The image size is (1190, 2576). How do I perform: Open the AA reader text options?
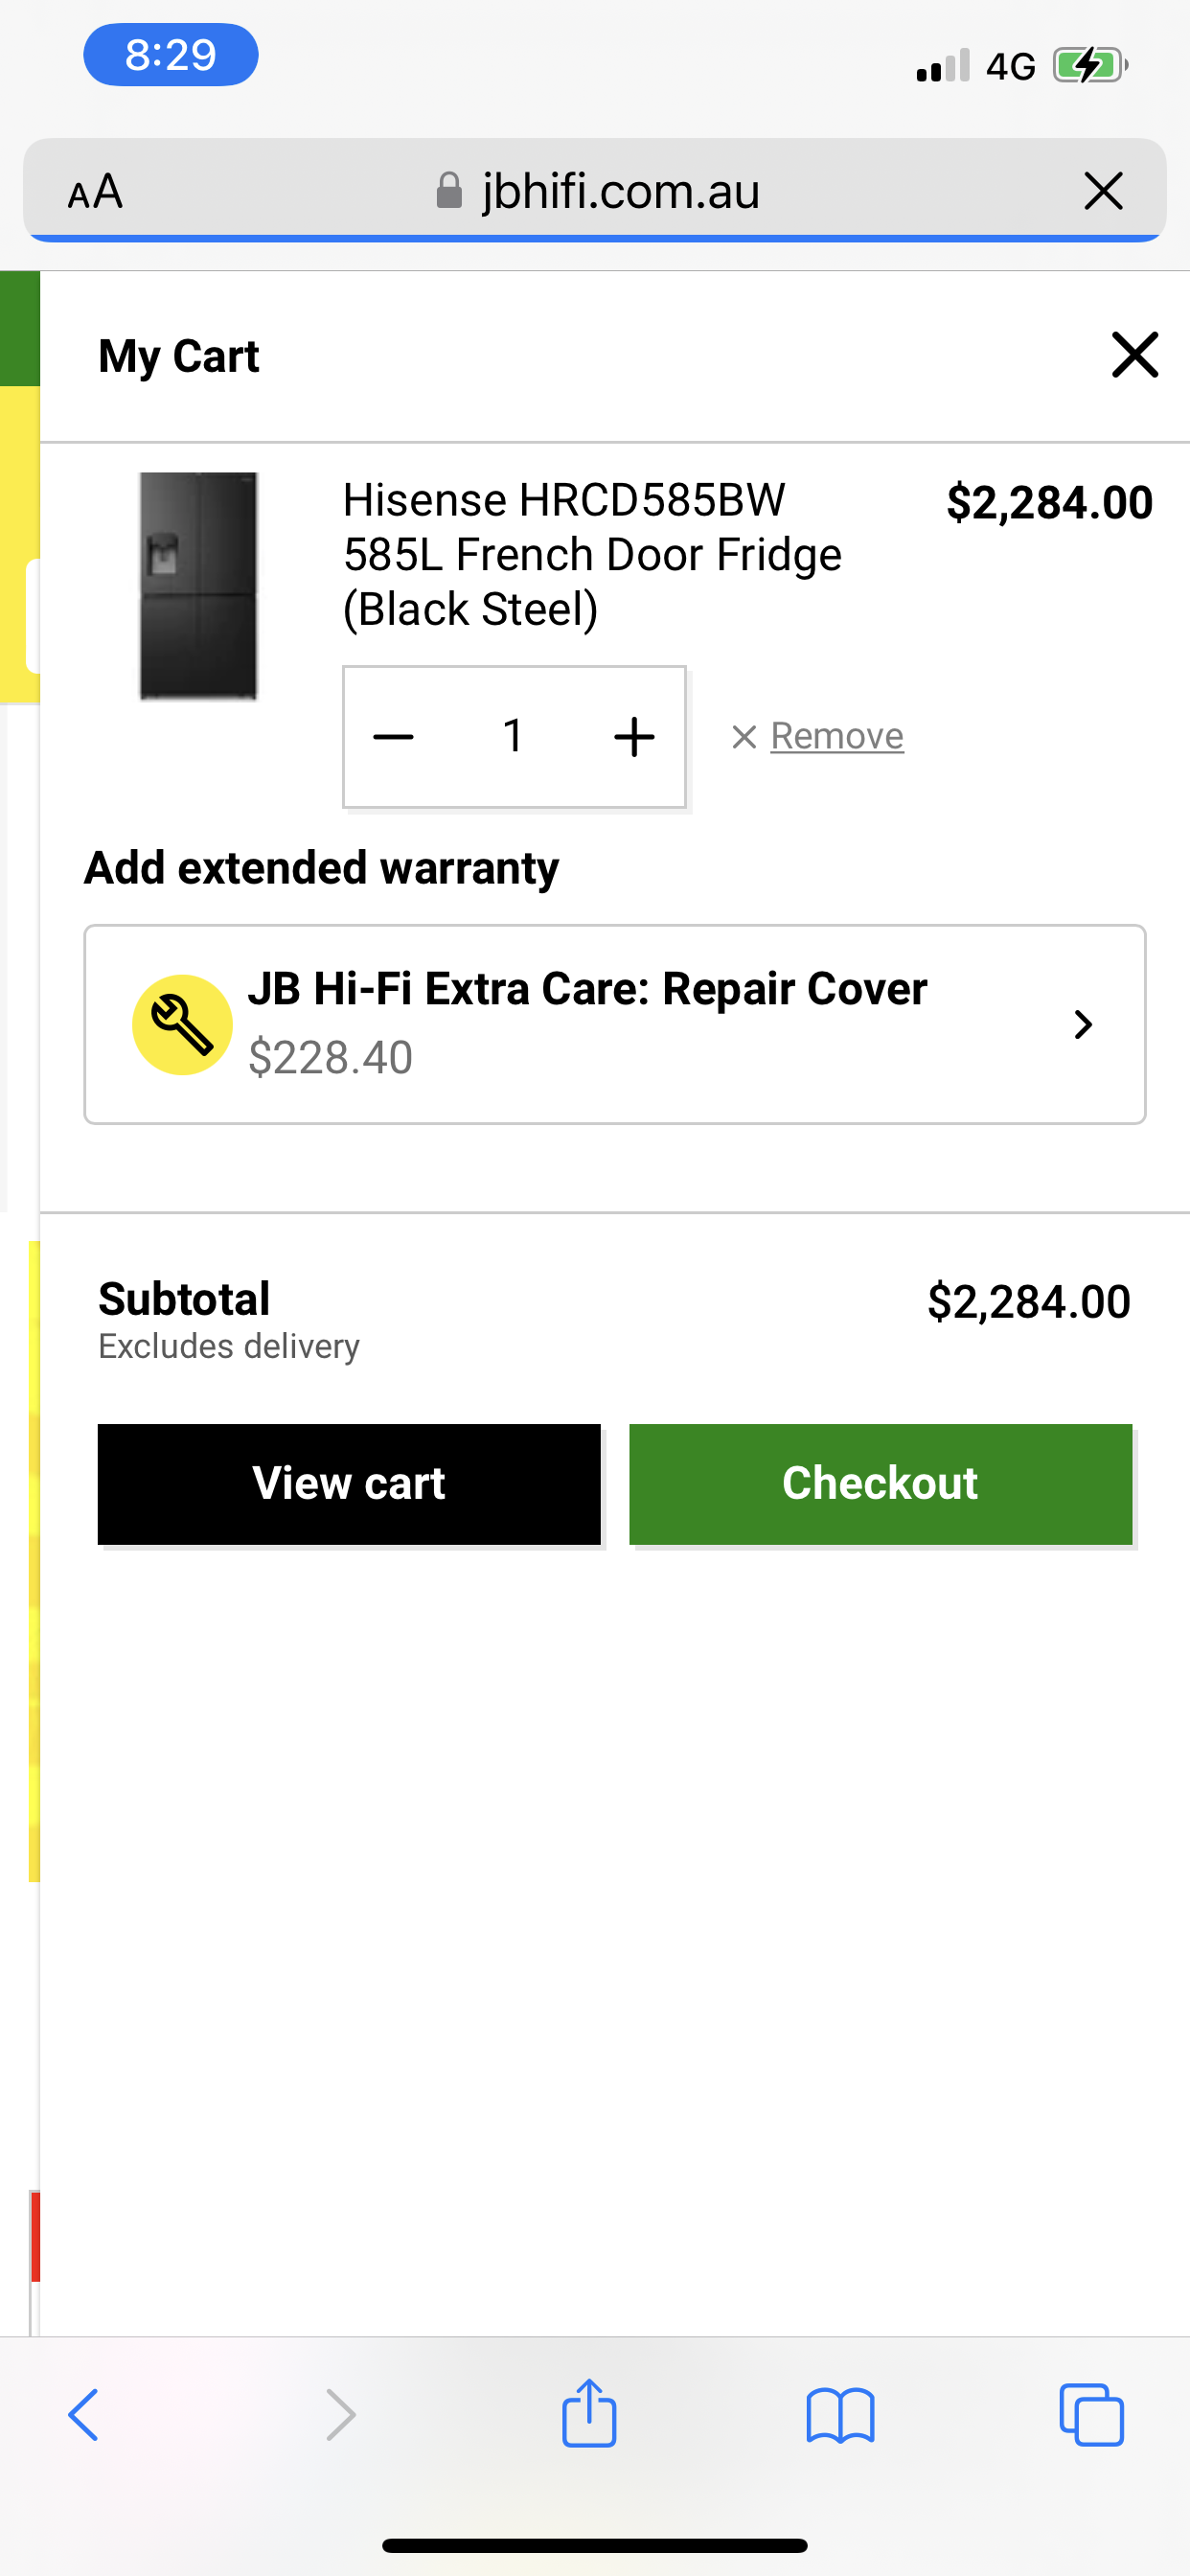[x=96, y=190]
